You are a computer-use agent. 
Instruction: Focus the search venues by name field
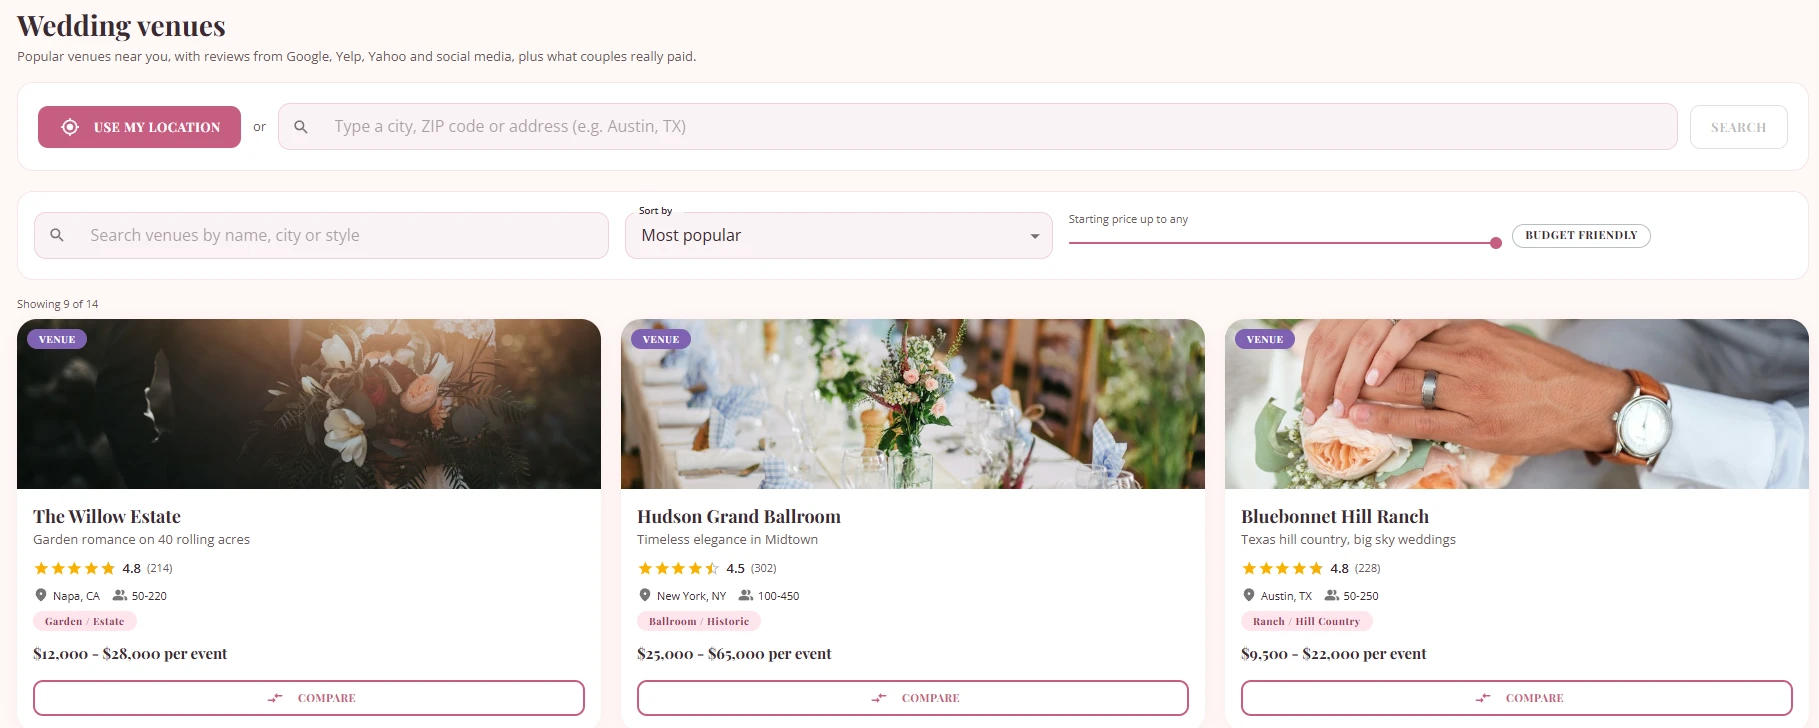321,235
